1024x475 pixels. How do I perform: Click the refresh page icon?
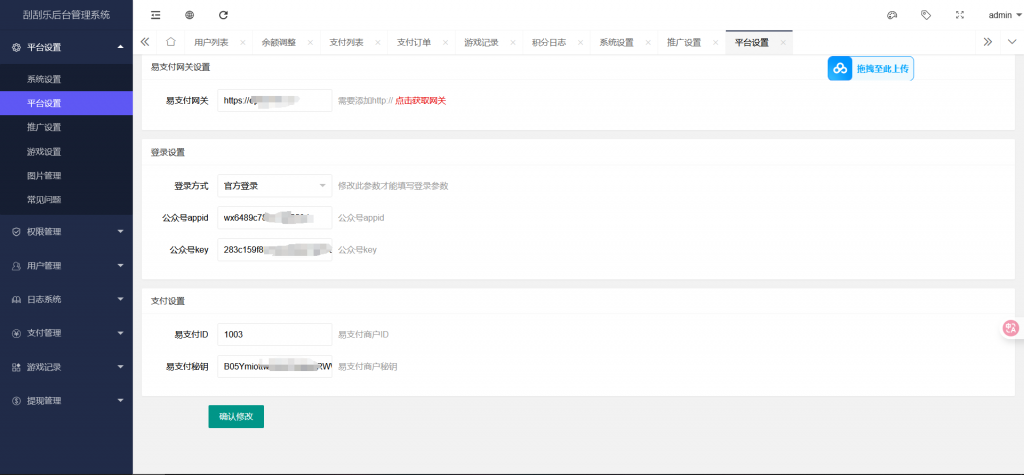pos(223,14)
